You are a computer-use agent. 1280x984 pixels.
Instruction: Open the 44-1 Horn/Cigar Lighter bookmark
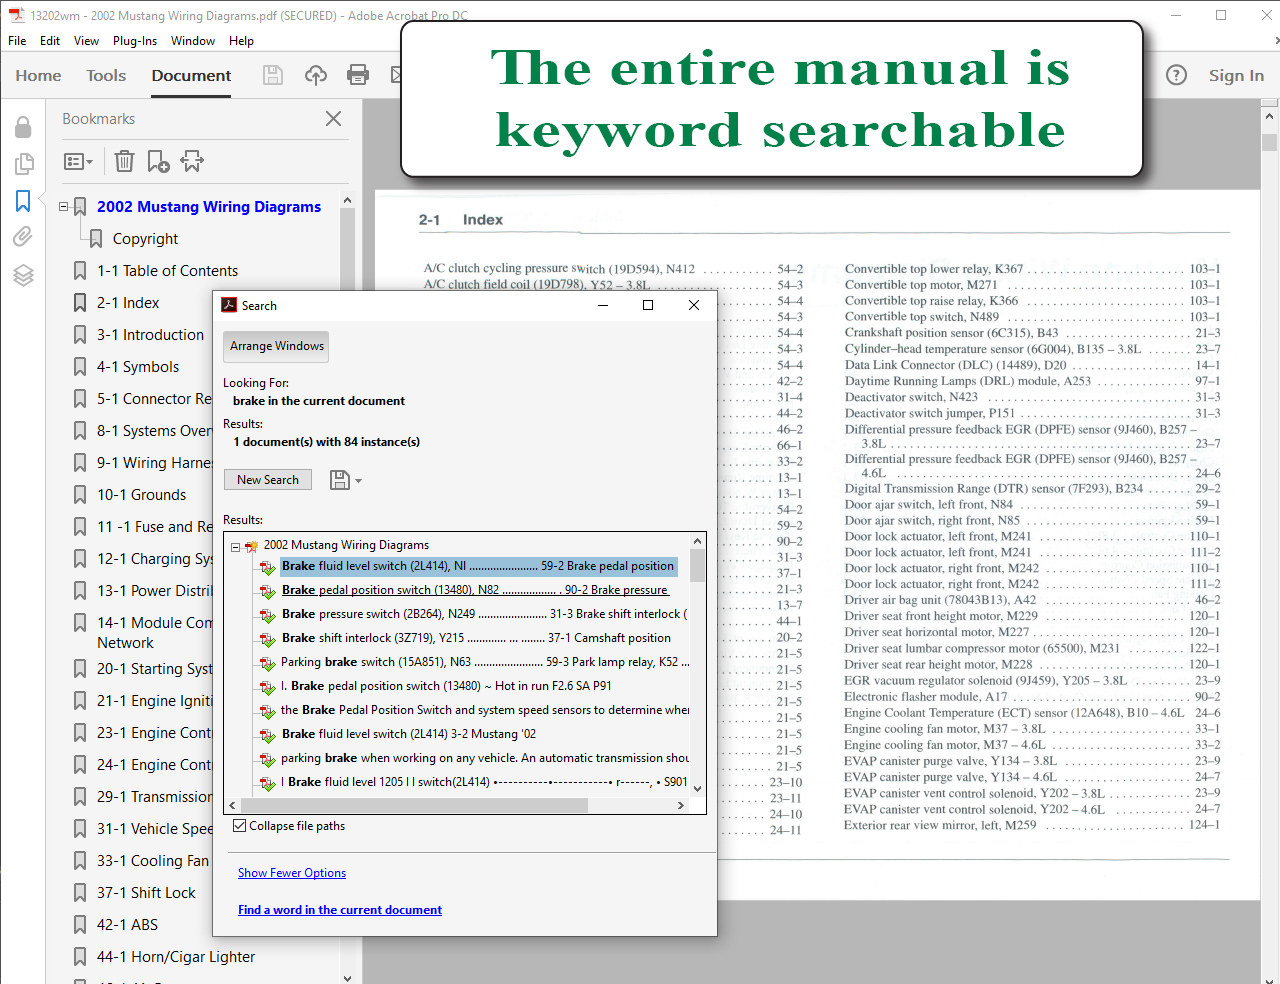(175, 957)
